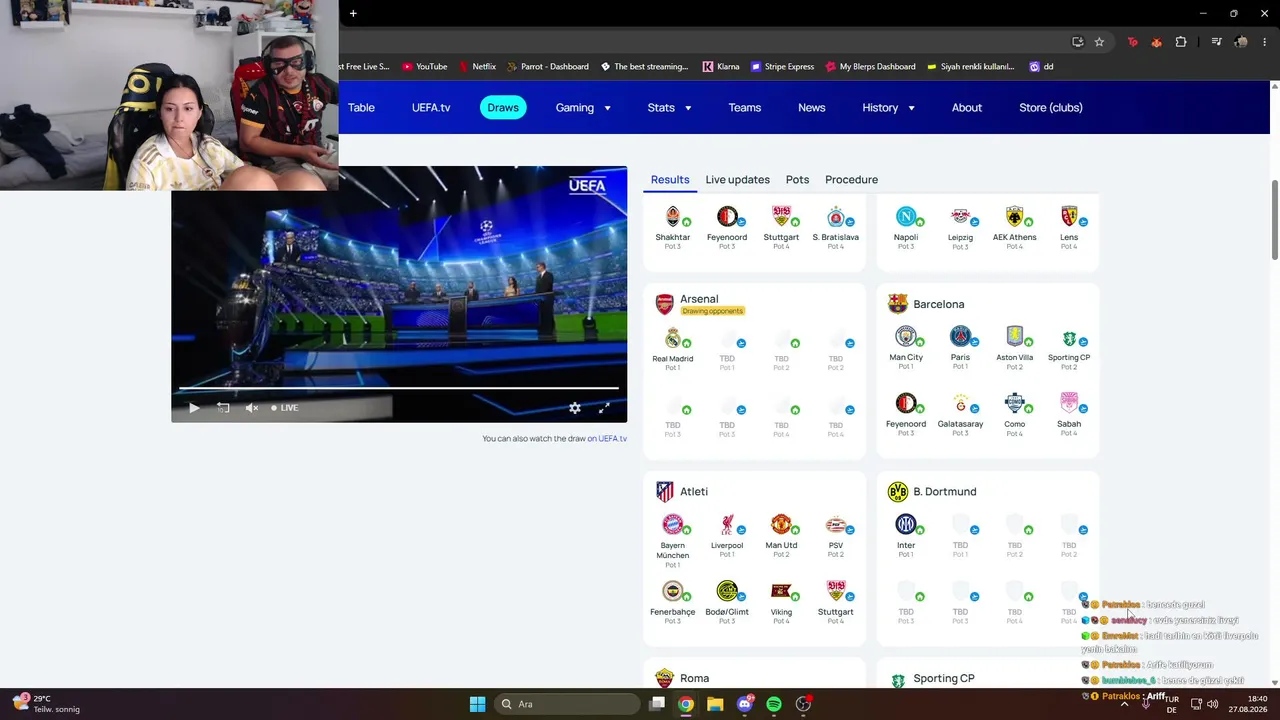Open Store (clubs) in navigation
This screenshot has width=1280, height=720.
click(1051, 108)
